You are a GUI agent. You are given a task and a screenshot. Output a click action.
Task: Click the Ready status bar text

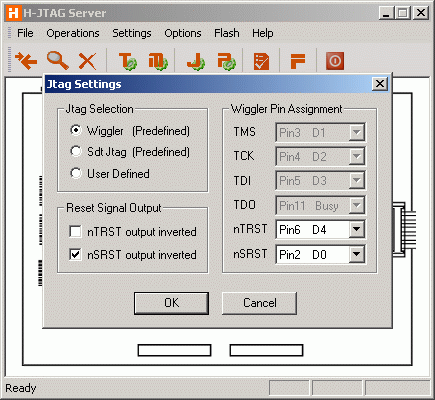(21, 388)
